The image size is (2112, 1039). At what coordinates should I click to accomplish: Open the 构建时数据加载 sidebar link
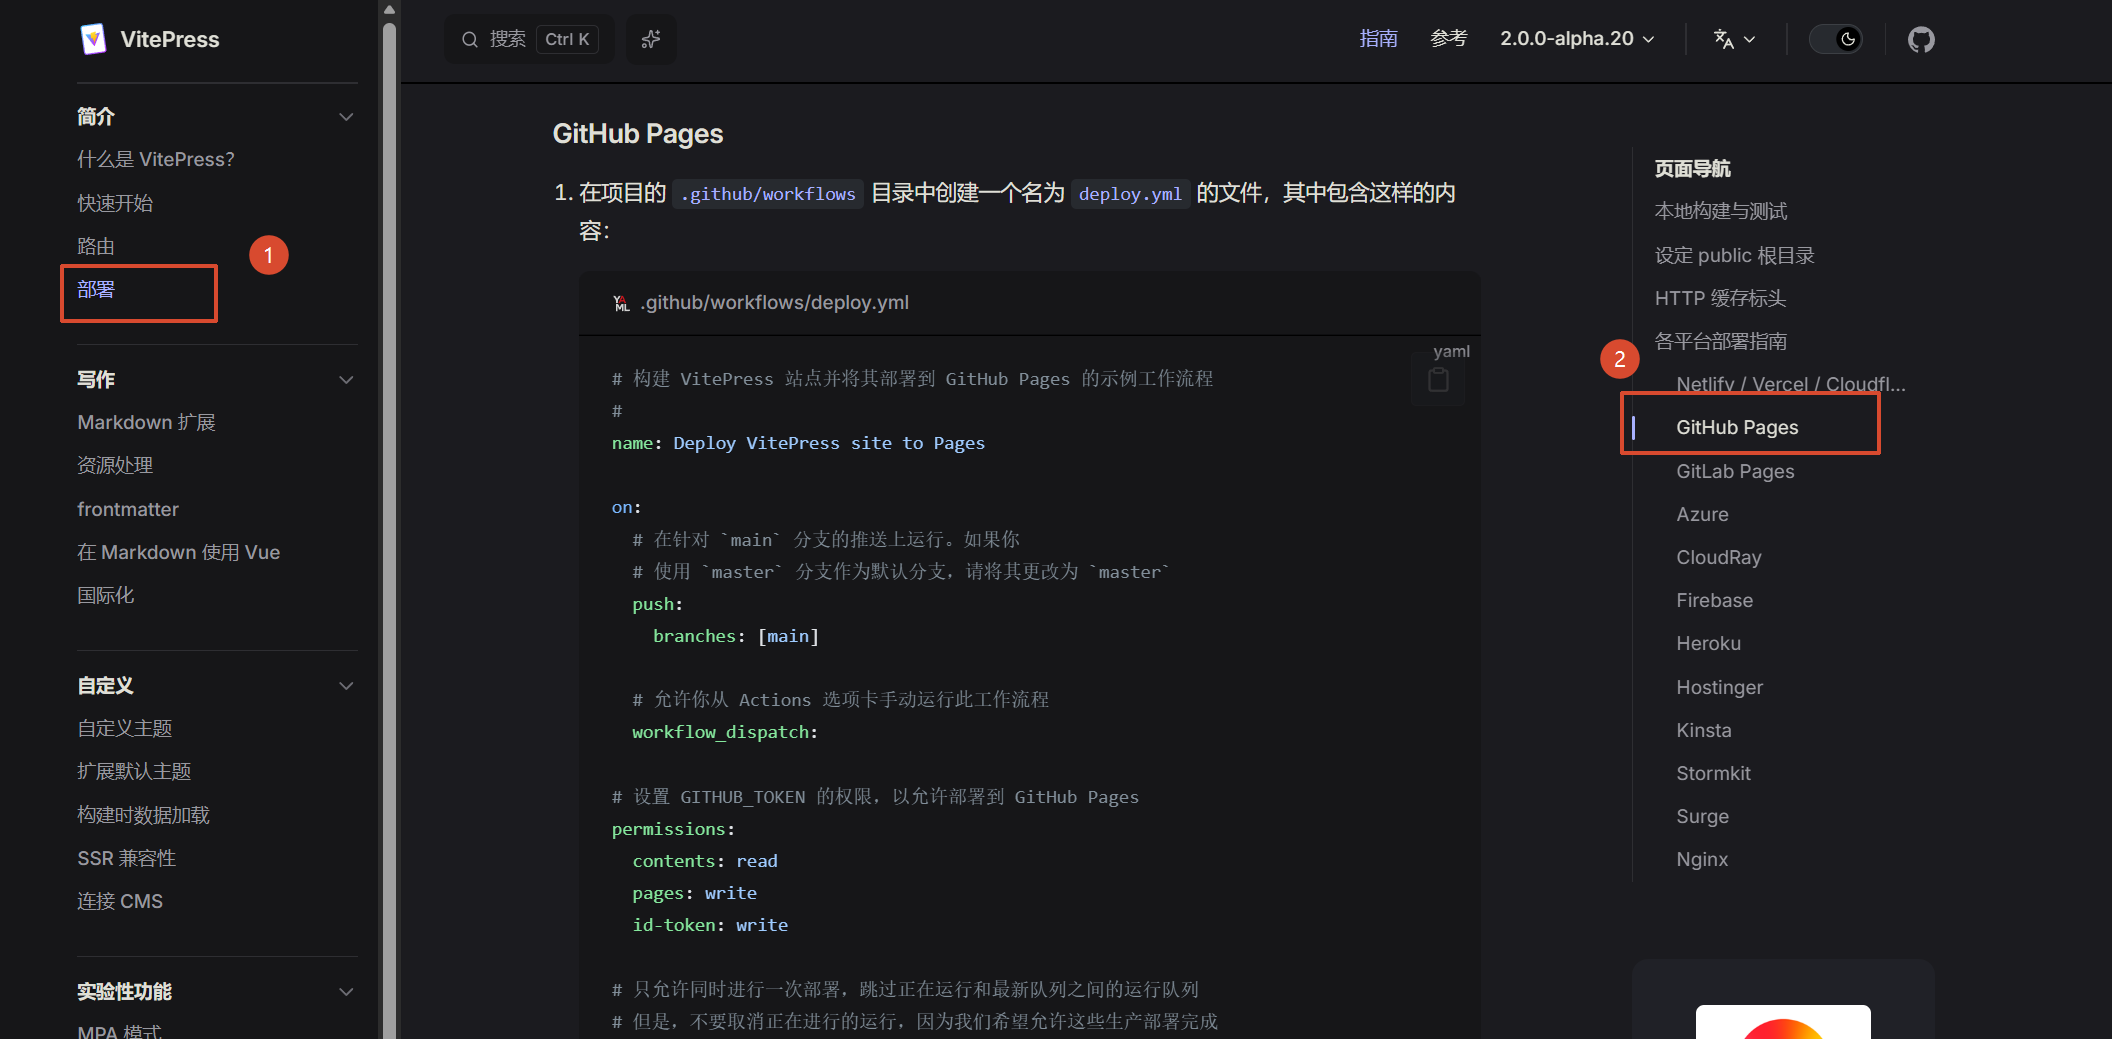click(x=144, y=815)
